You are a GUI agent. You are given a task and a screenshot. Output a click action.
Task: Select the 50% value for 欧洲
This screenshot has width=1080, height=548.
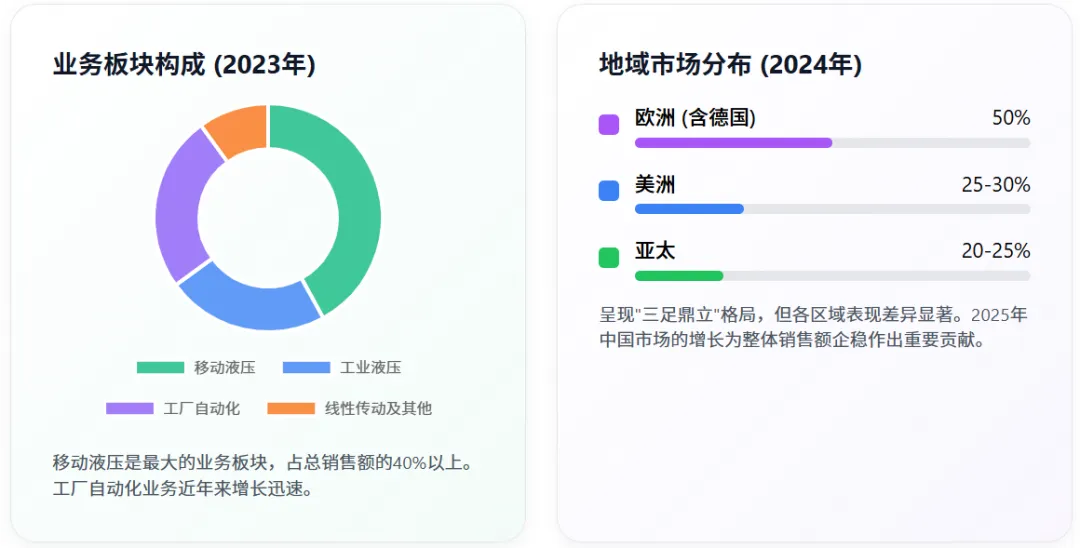[x=1011, y=118]
